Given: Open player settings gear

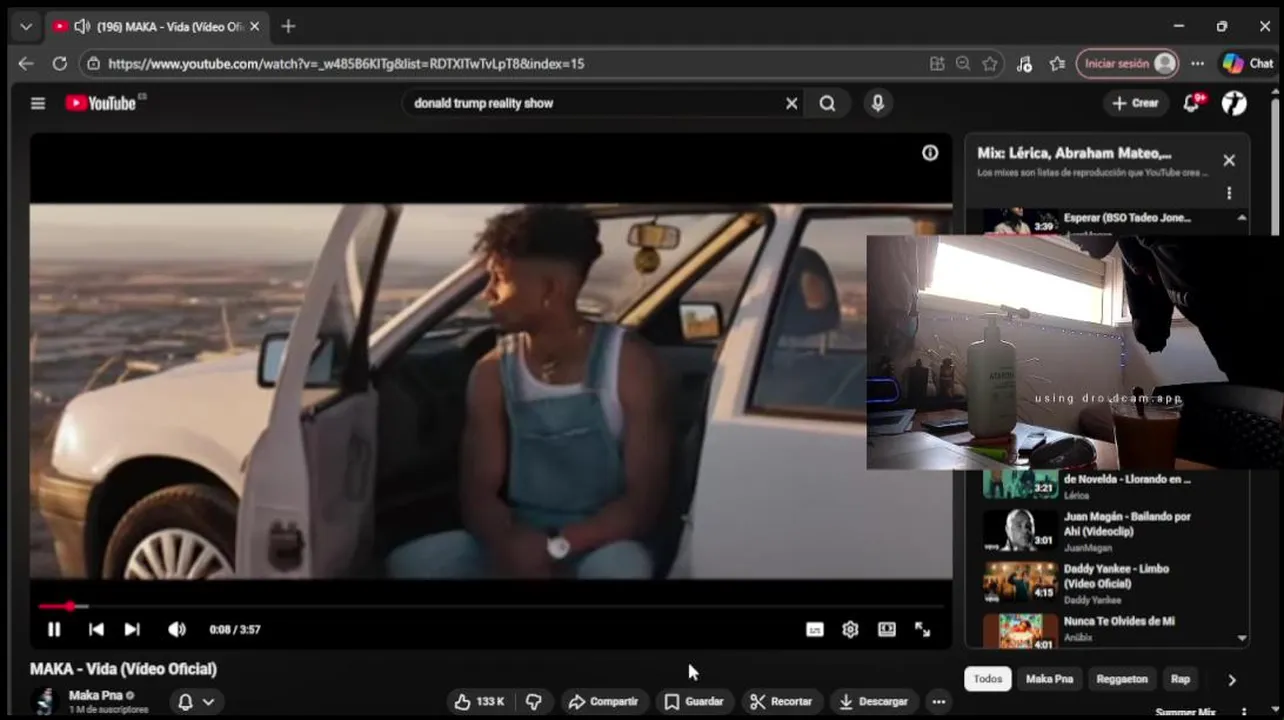Looking at the screenshot, I should (850, 629).
